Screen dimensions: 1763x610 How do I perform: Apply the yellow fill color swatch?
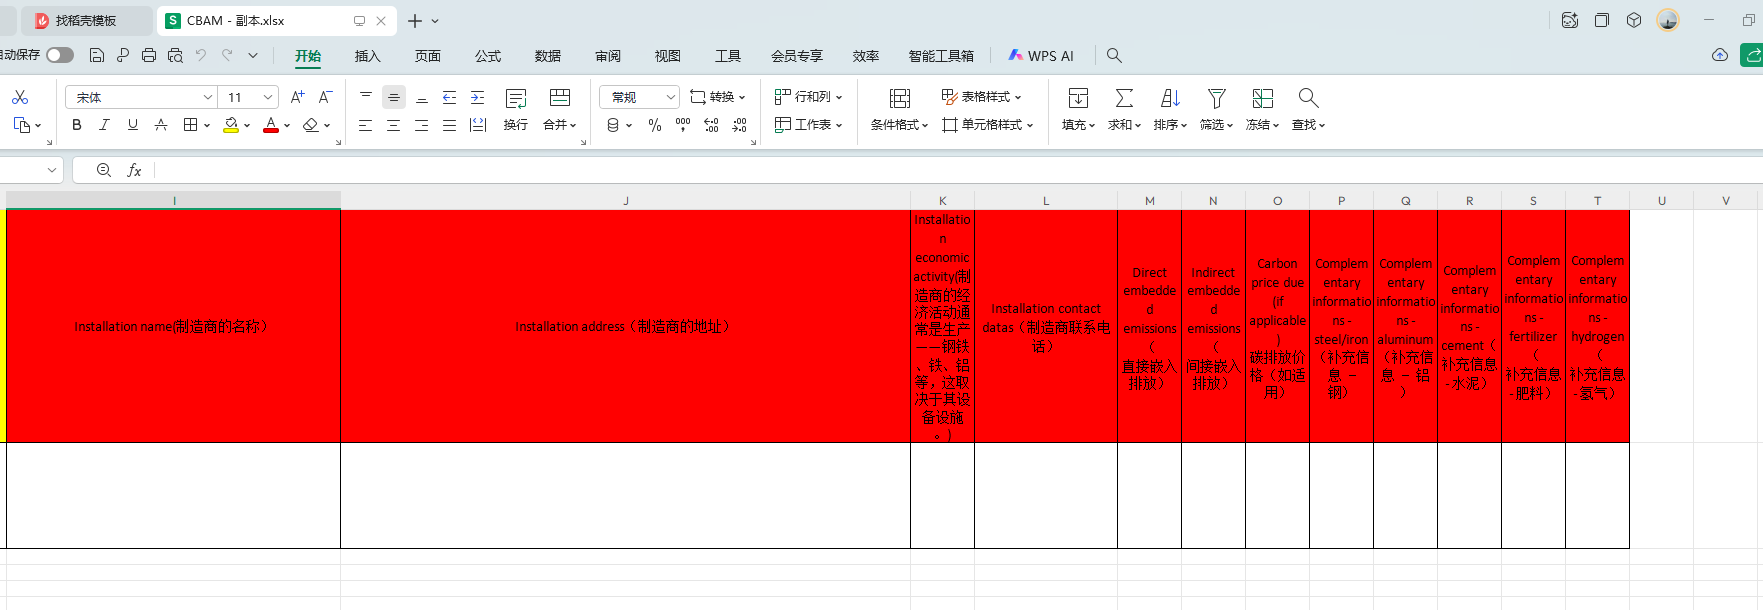pos(231,125)
